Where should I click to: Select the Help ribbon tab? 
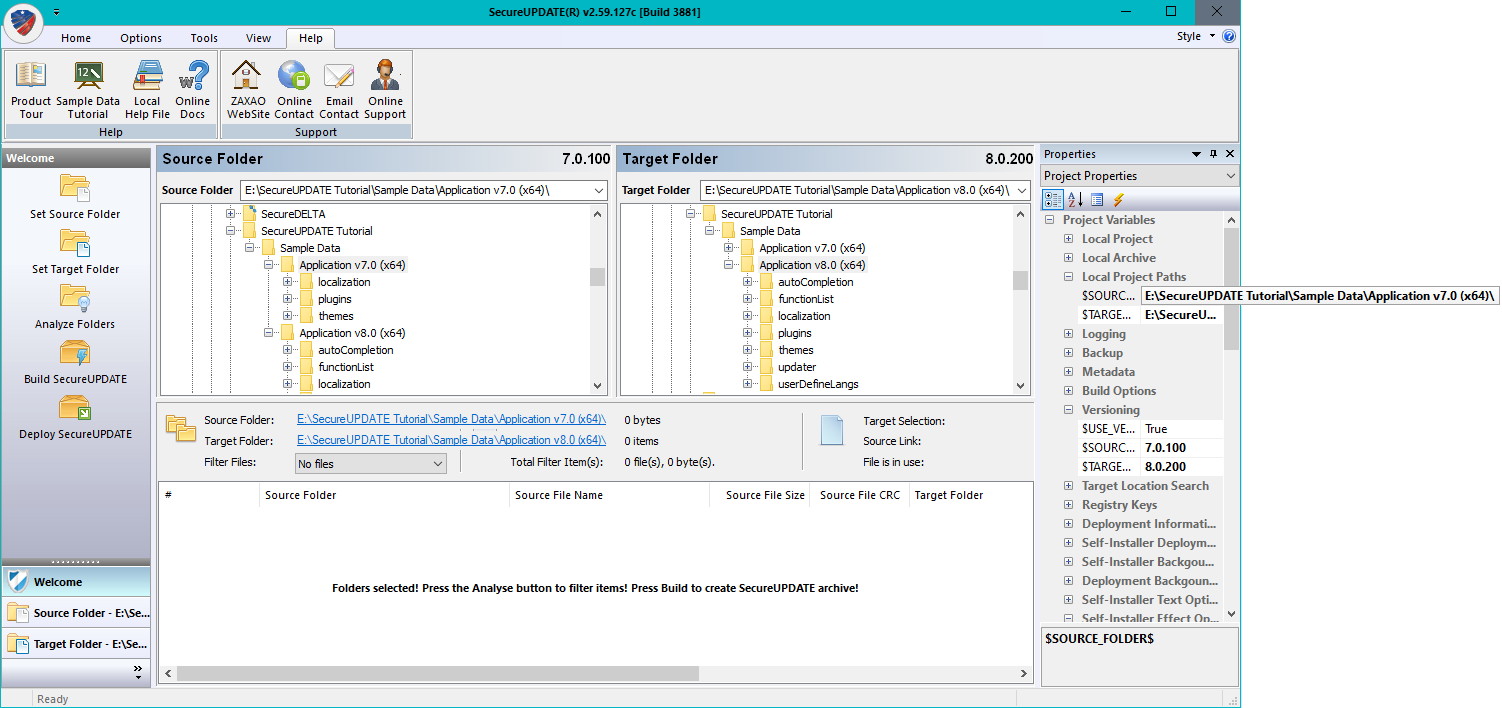point(311,38)
